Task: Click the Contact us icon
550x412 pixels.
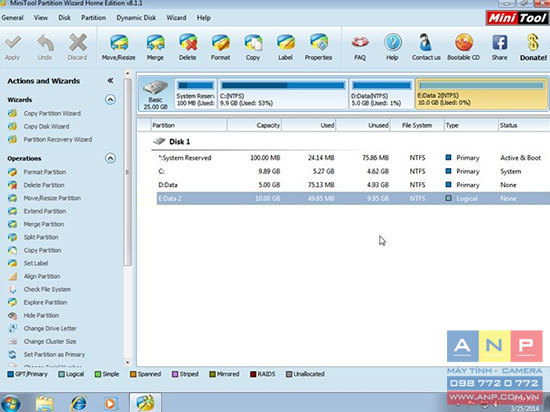Action: tap(425, 43)
